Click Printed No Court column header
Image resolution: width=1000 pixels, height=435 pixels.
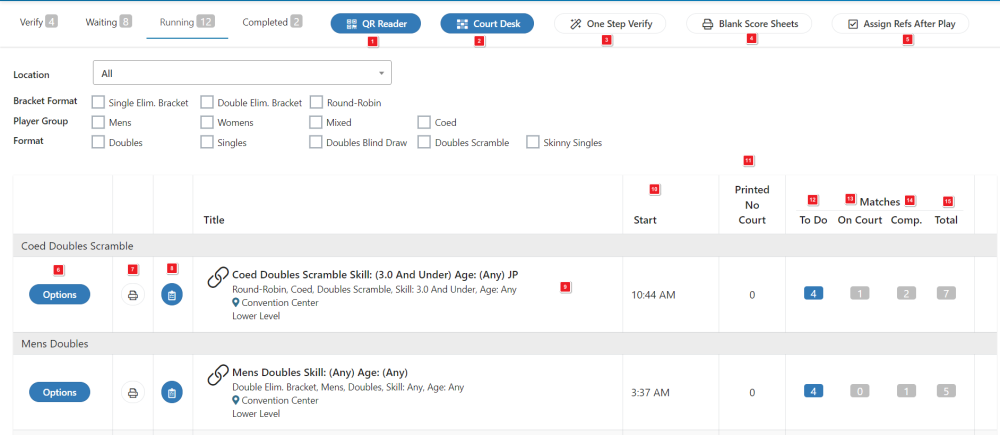coord(752,205)
